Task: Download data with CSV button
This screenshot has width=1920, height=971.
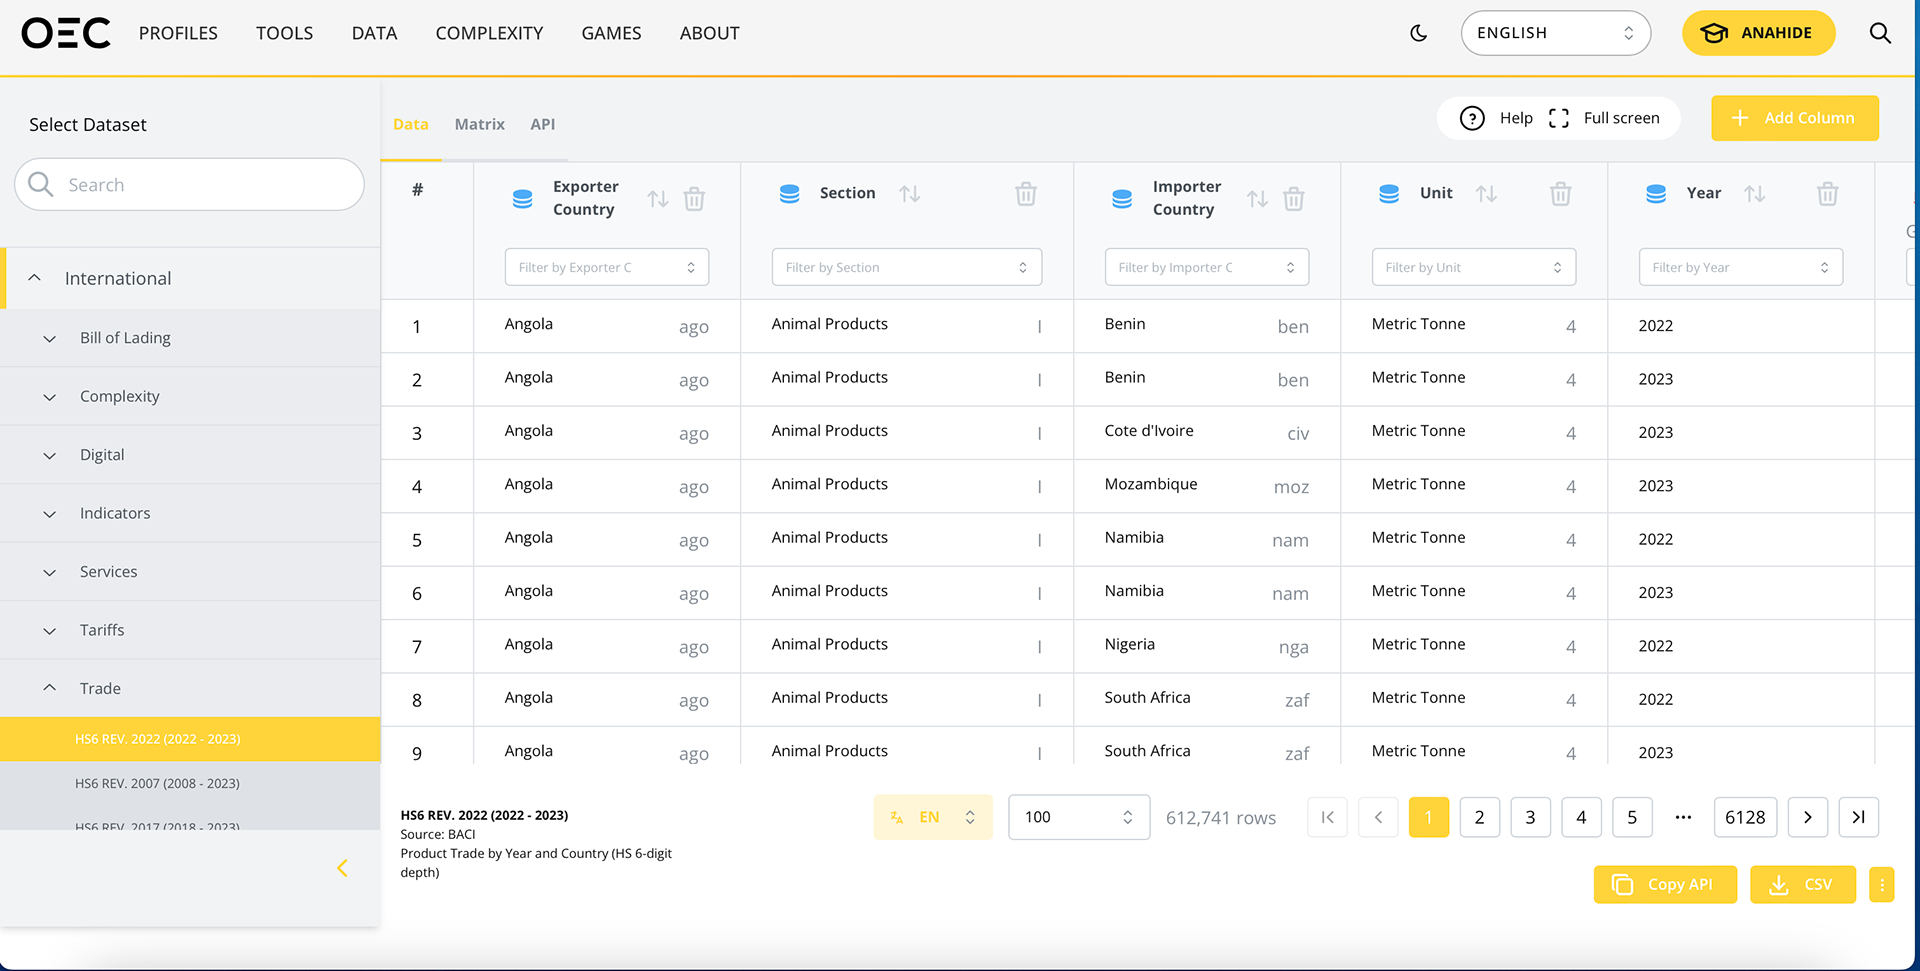Action: coord(1803,884)
